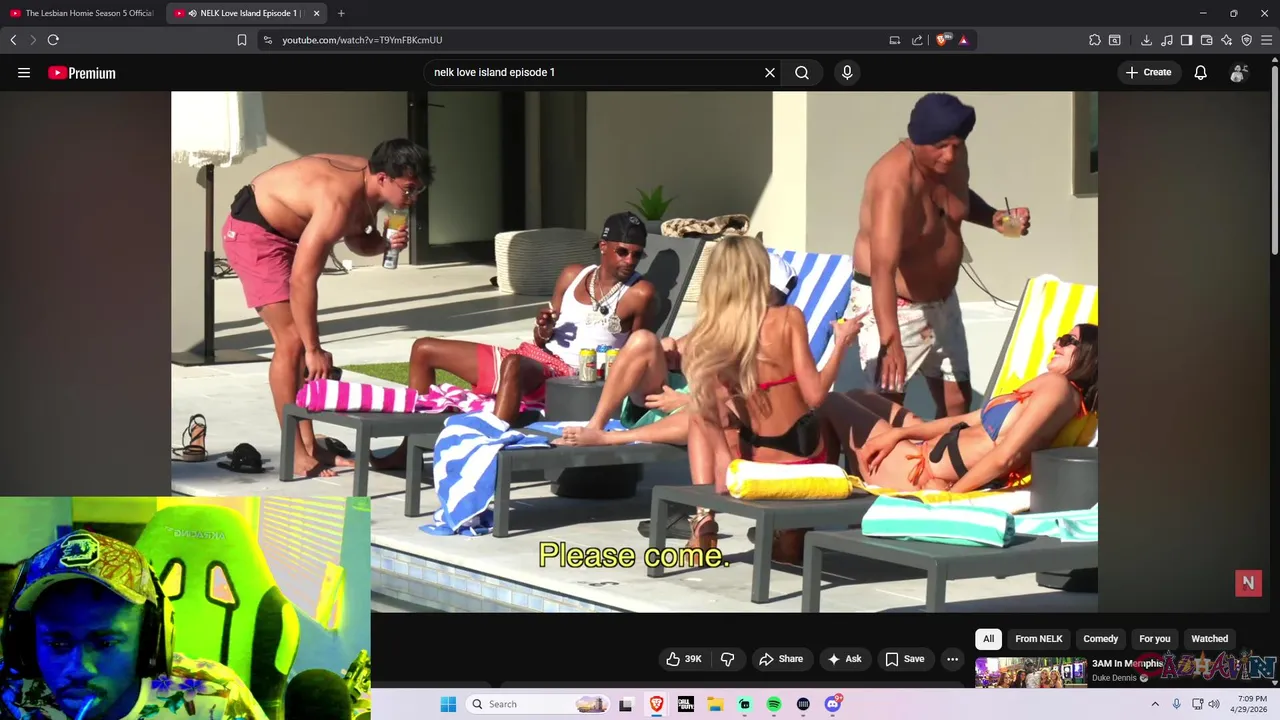Ask about this video
The height and width of the screenshot is (720, 1280).
(x=844, y=659)
